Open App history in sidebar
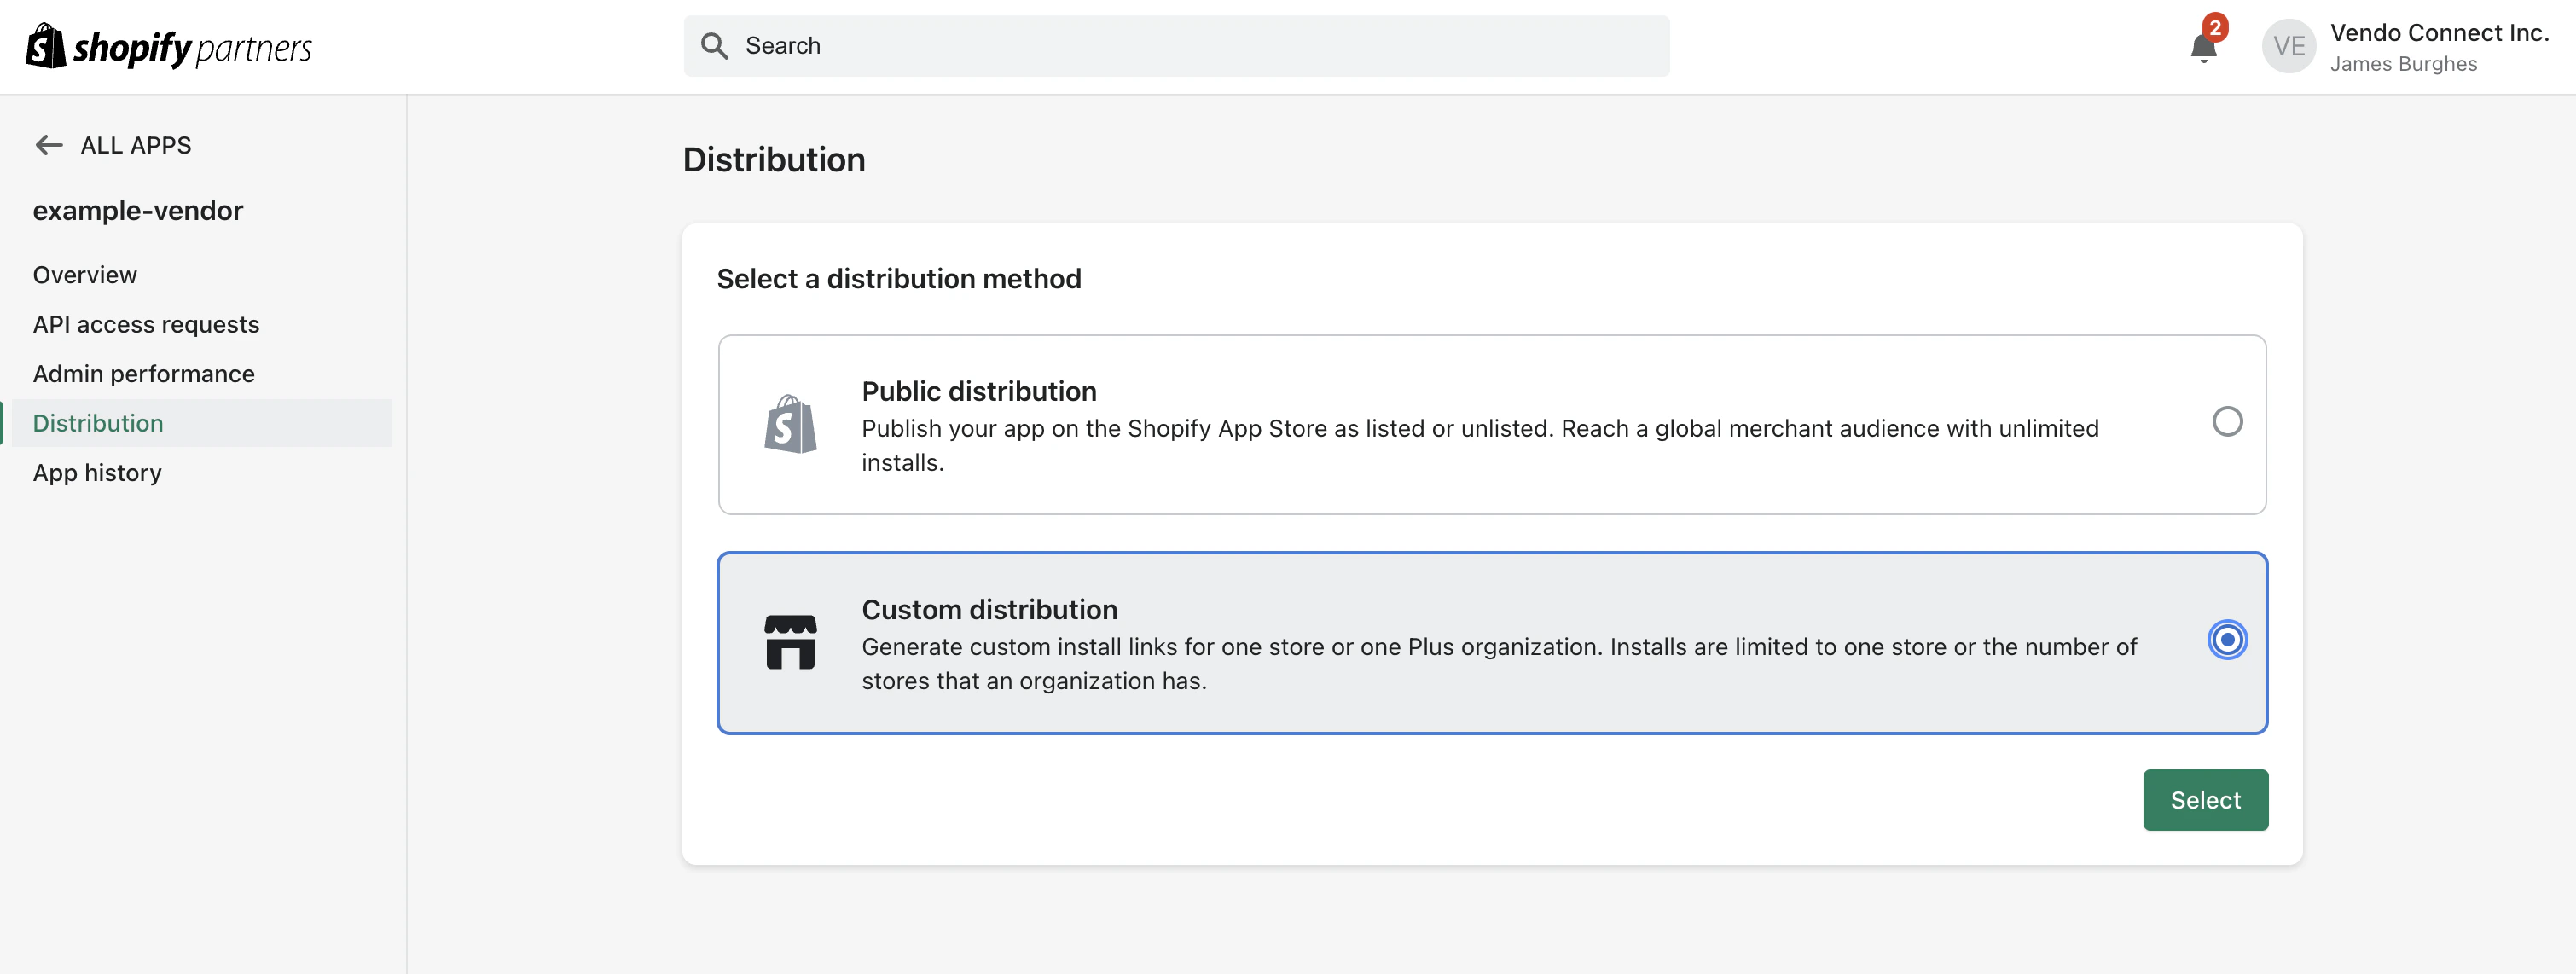2576x974 pixels. pos(97,473)
